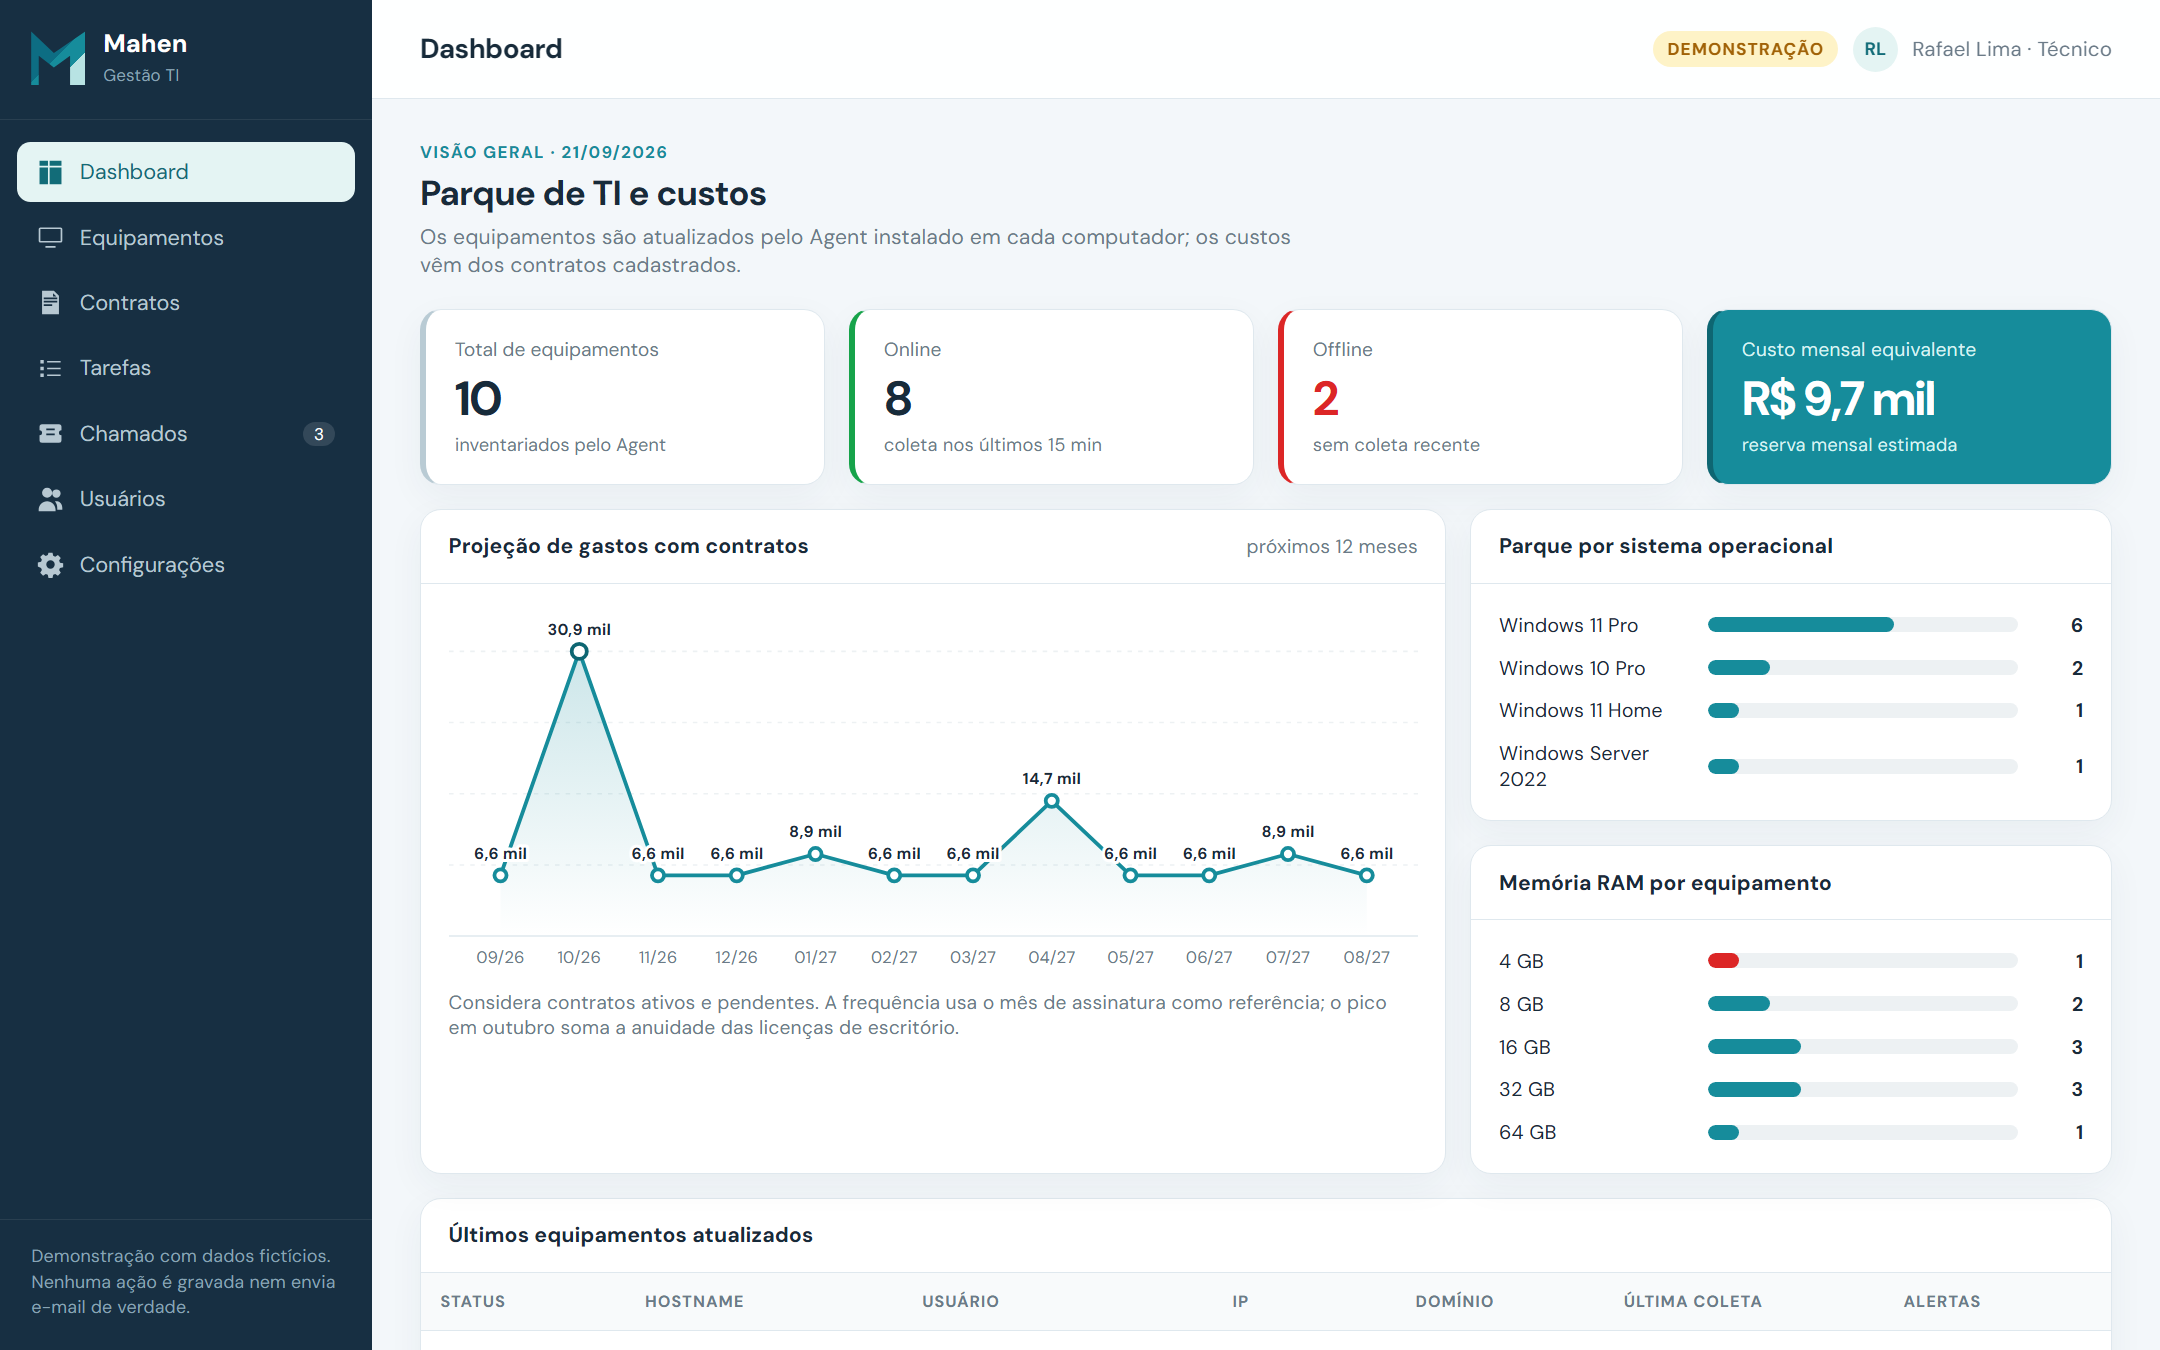This screenshot has width=2160, height=1350.
Task: Click the Windows 11 Pro progress bar
Action: [1863, 625]
